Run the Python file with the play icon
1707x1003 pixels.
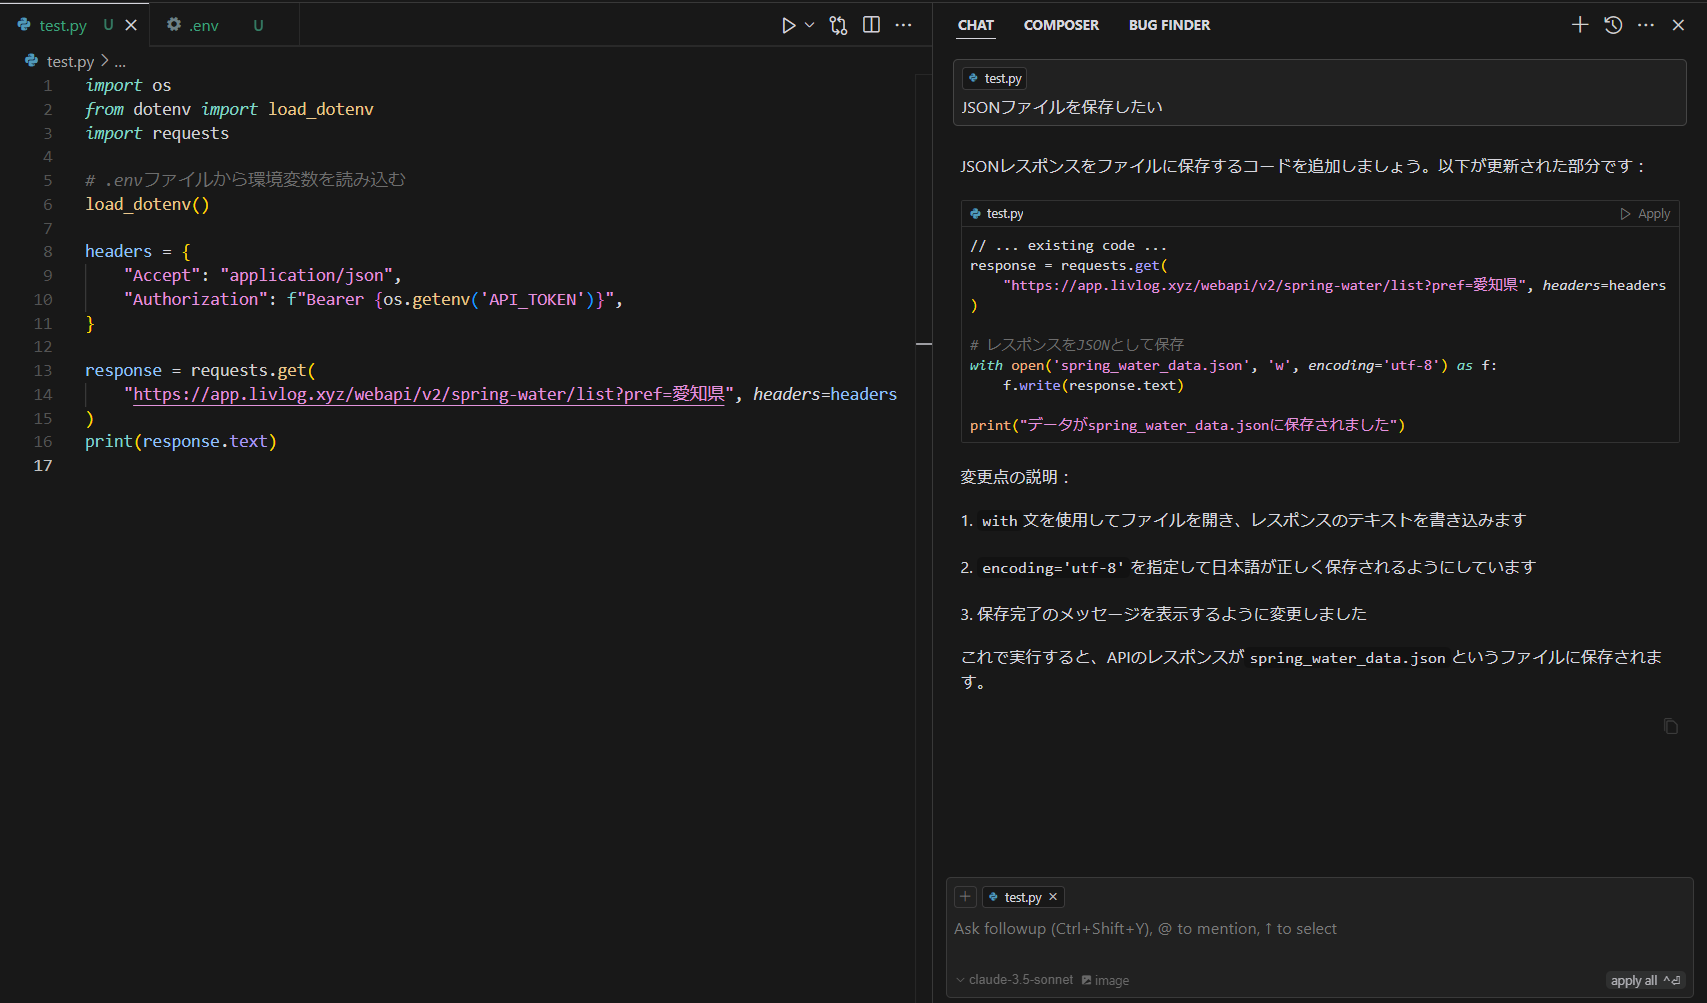coord(788,25)
